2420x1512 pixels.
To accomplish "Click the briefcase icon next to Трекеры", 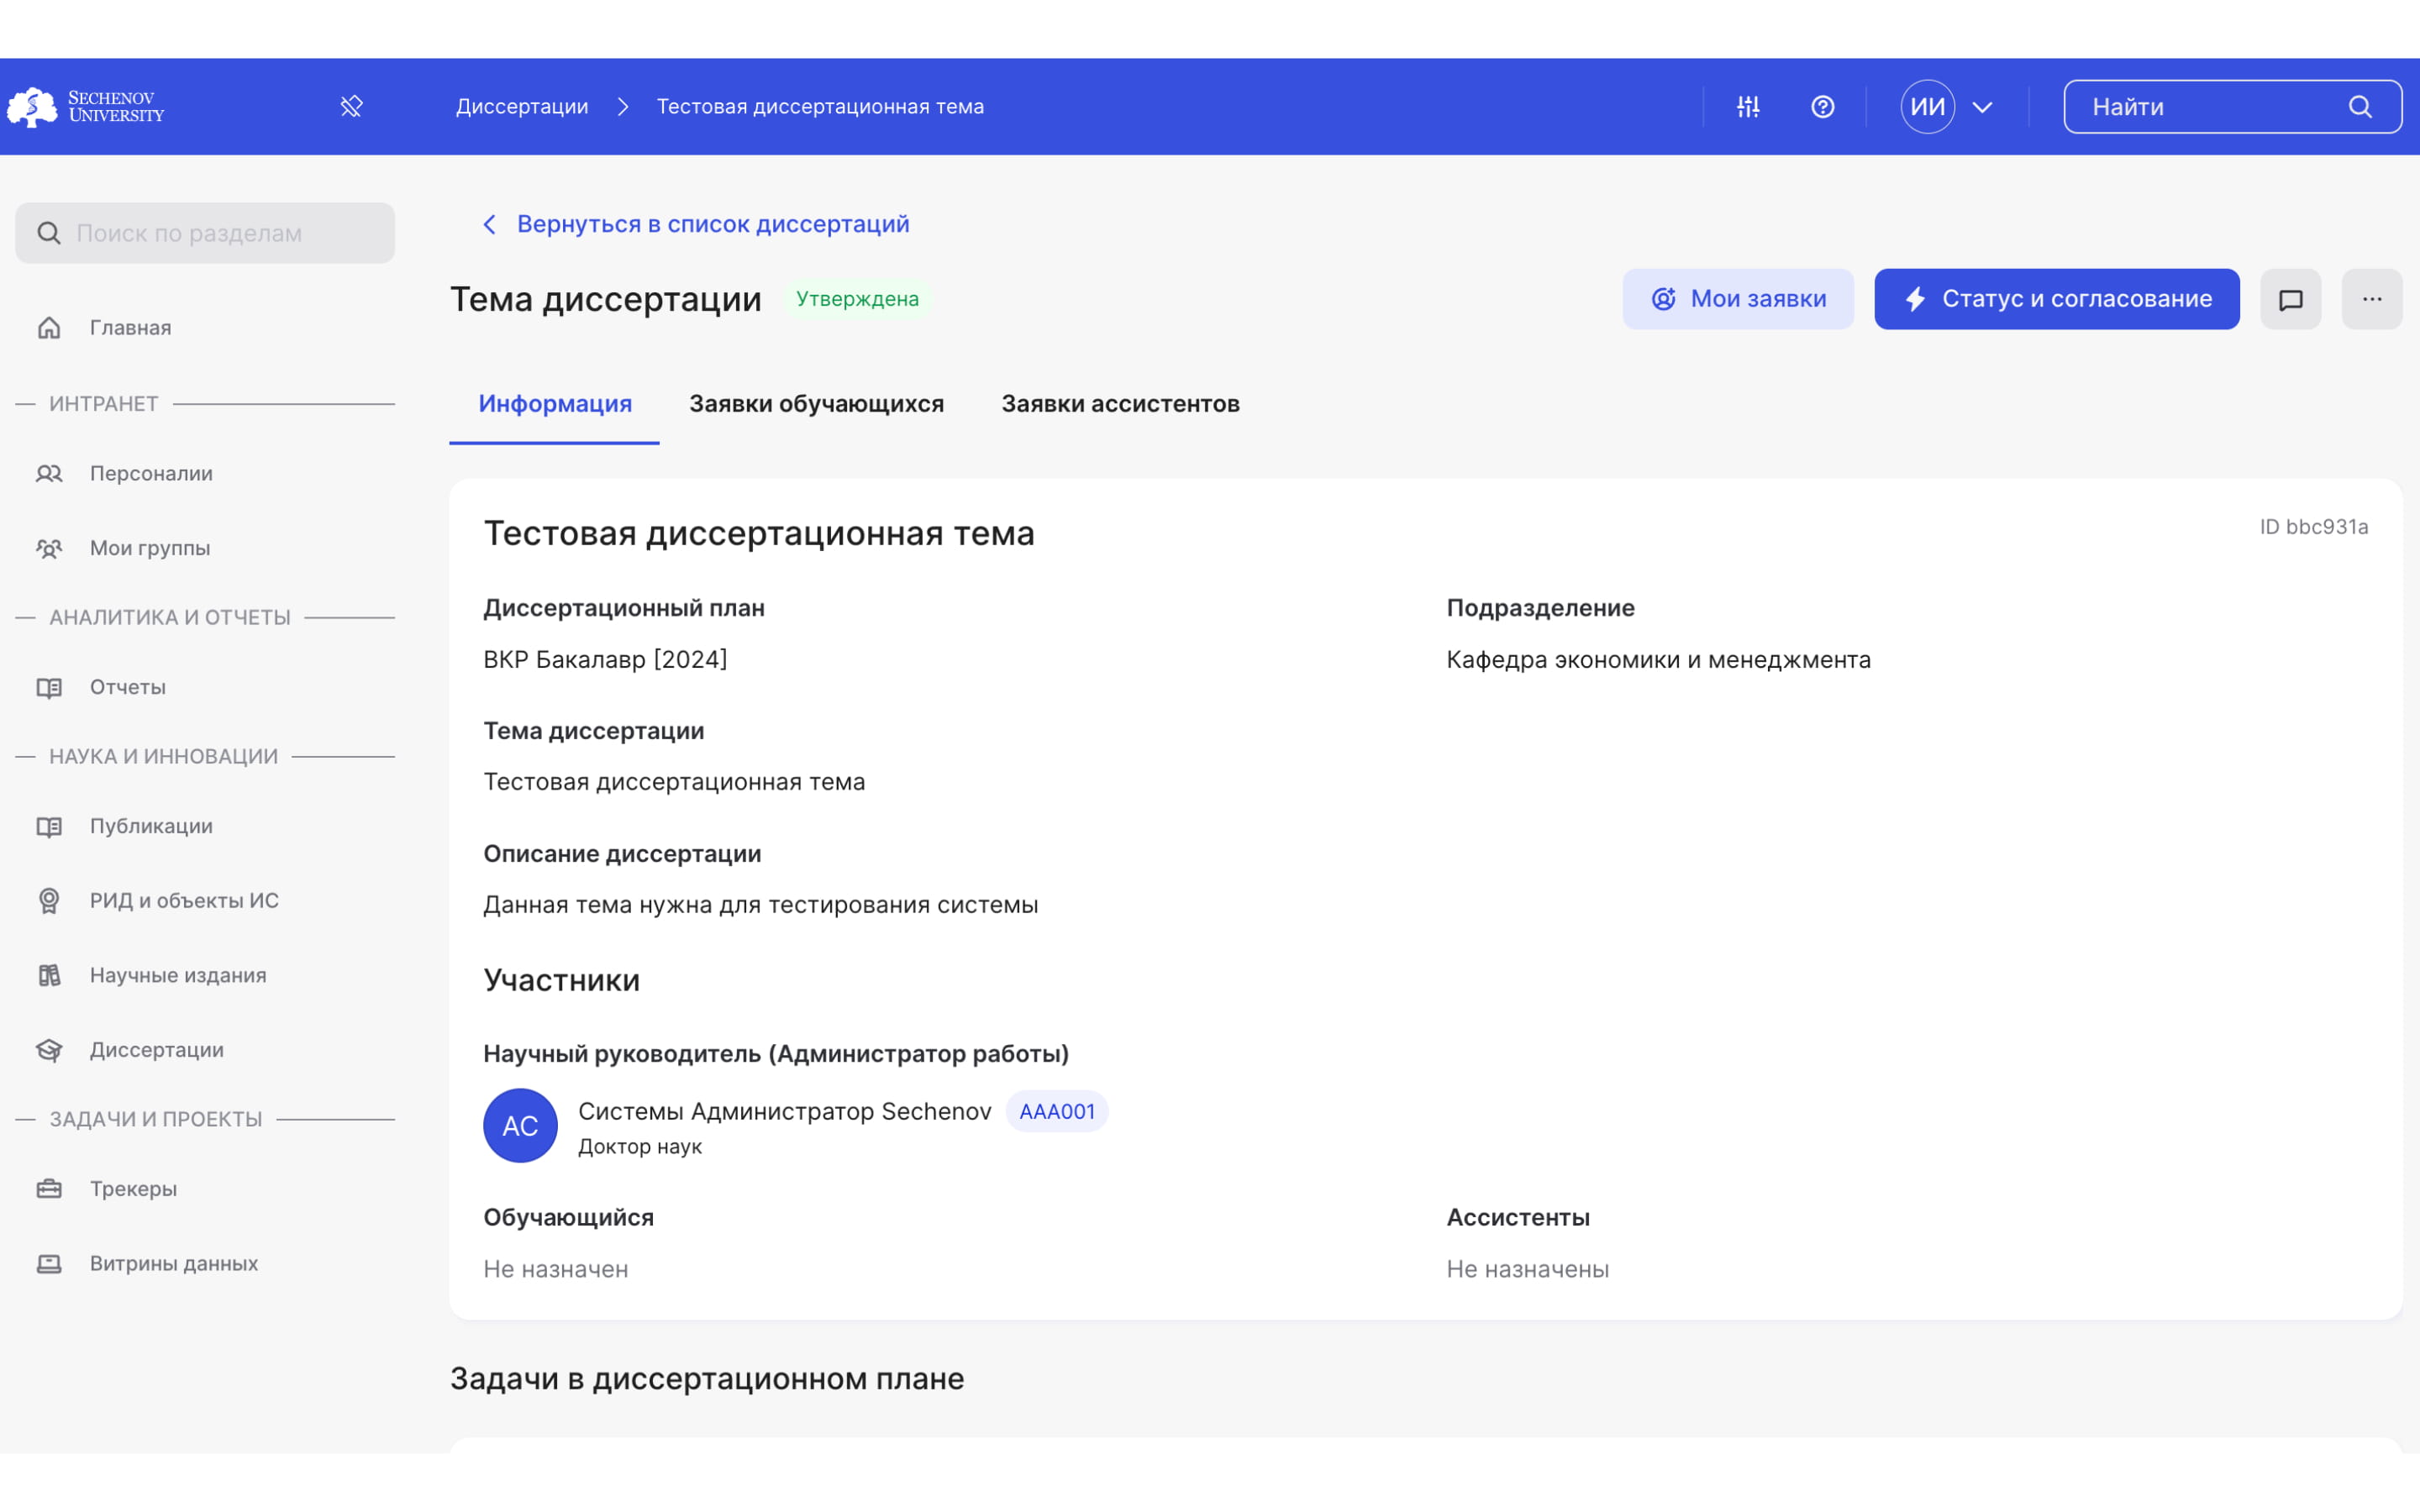I will (x=49, y=1189).
